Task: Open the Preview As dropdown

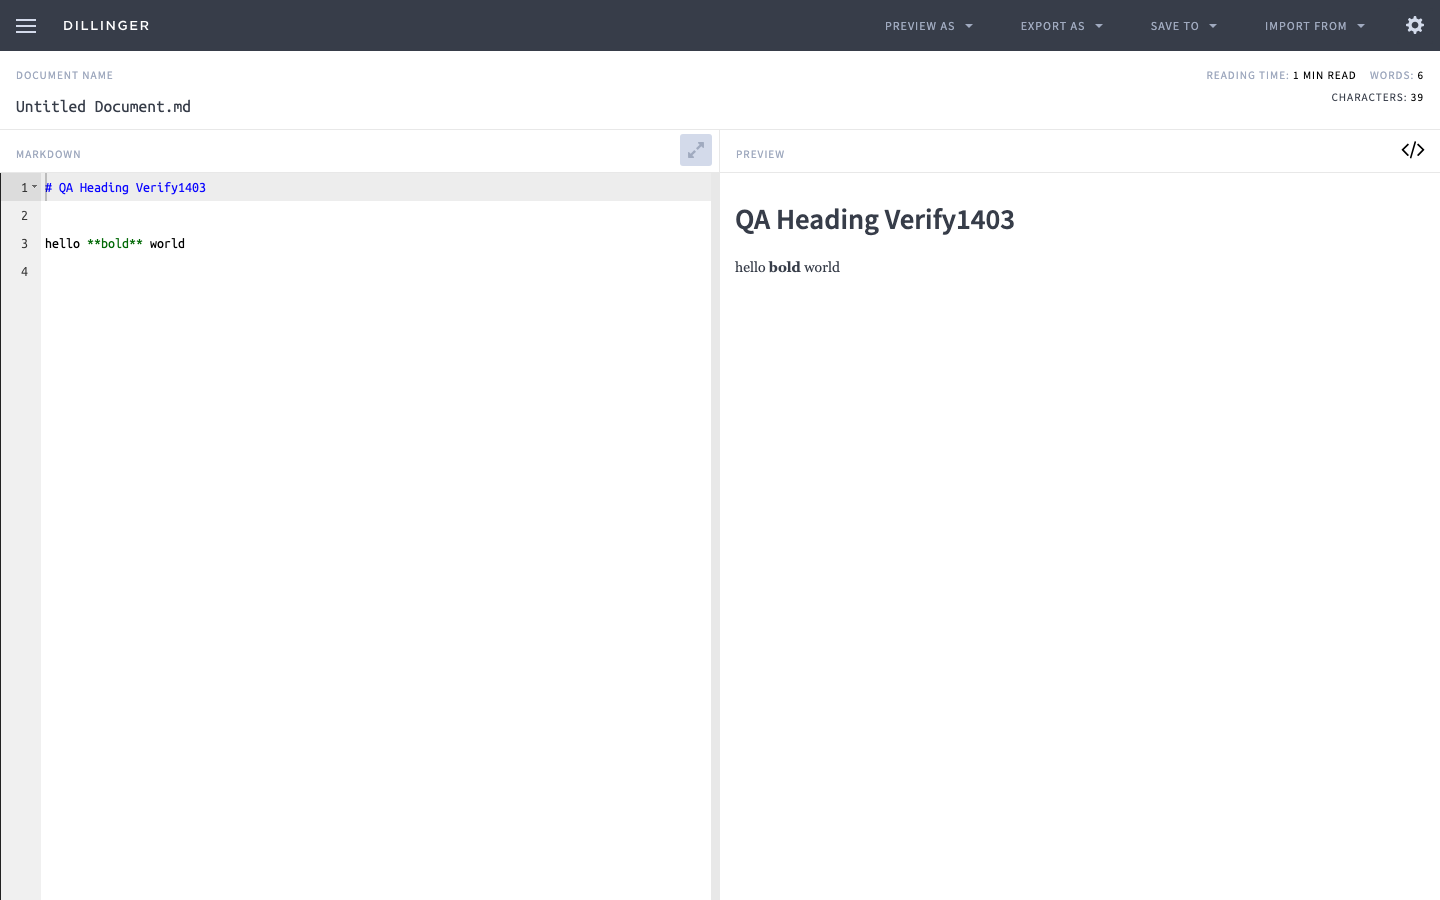Action: (929, 26)
